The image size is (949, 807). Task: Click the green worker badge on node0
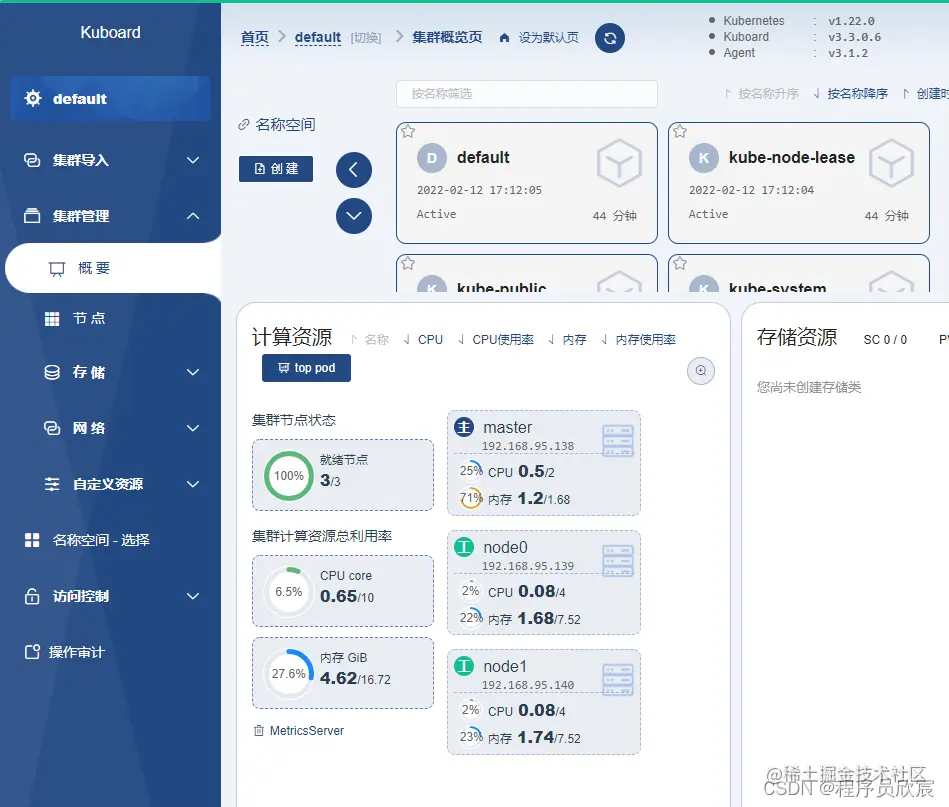pyautogui.click(x=464, y=547)
